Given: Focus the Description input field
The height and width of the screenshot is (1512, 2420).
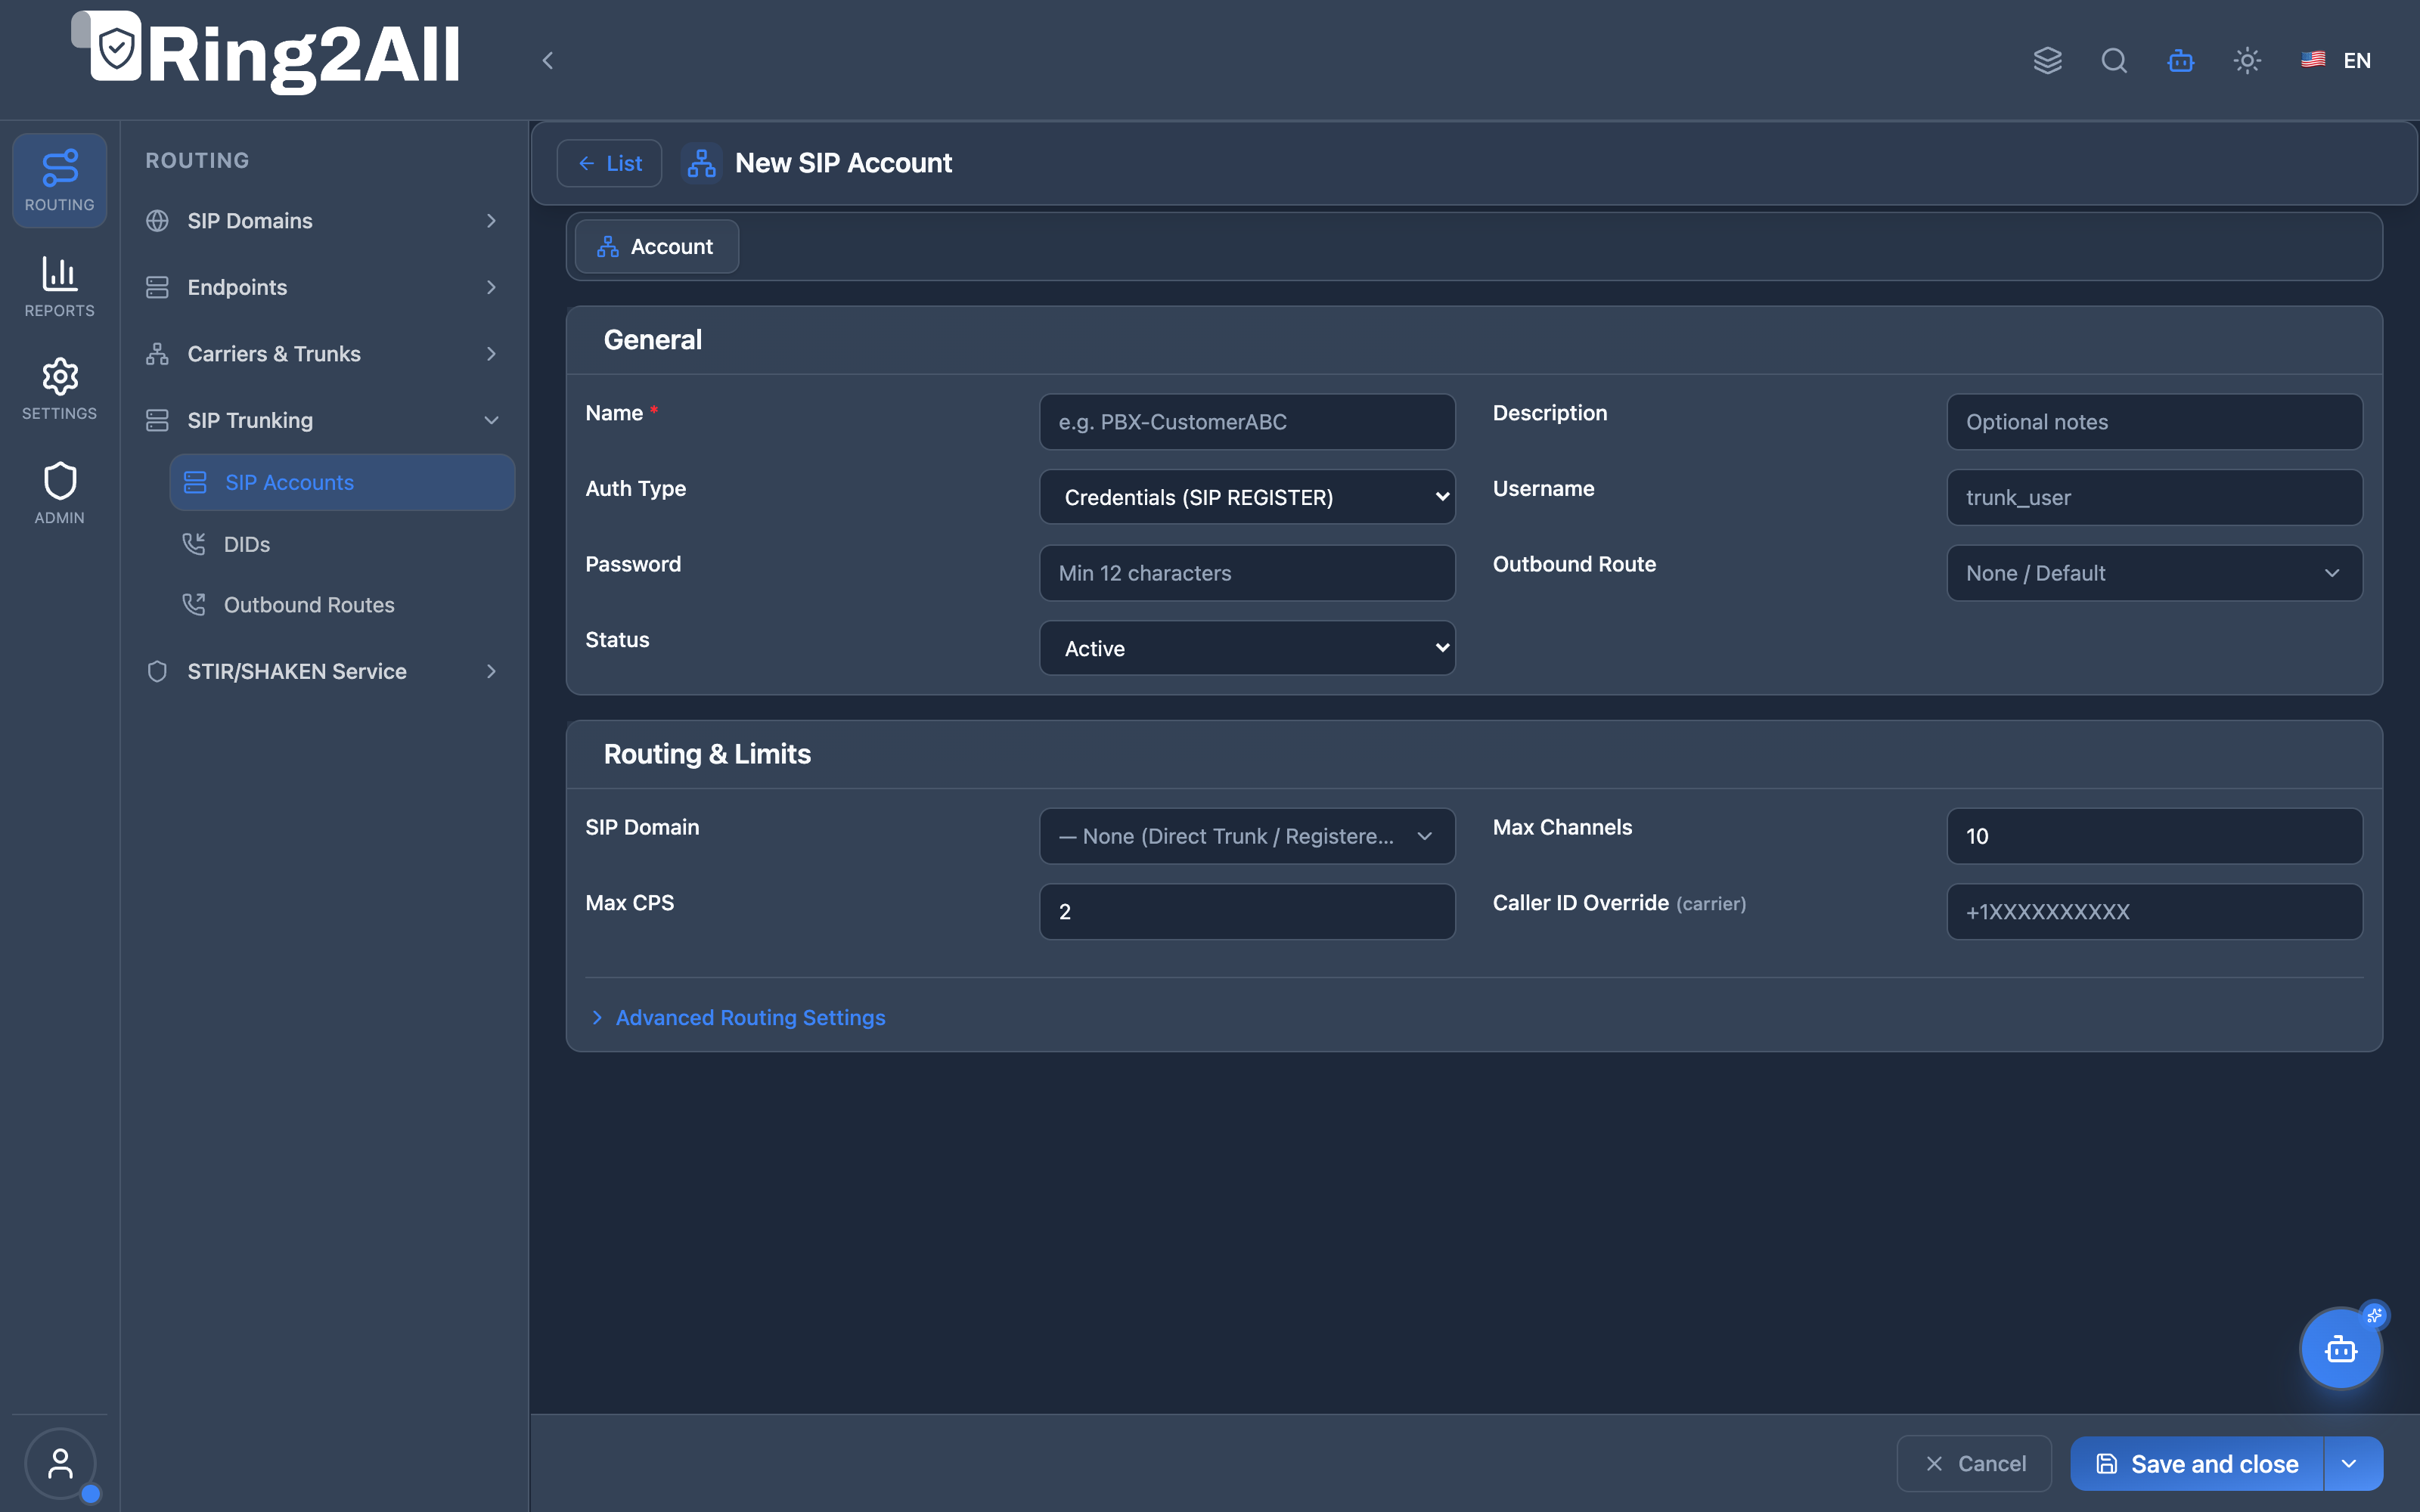Looking at the screenshot, I should click(x=2154, y=422).
